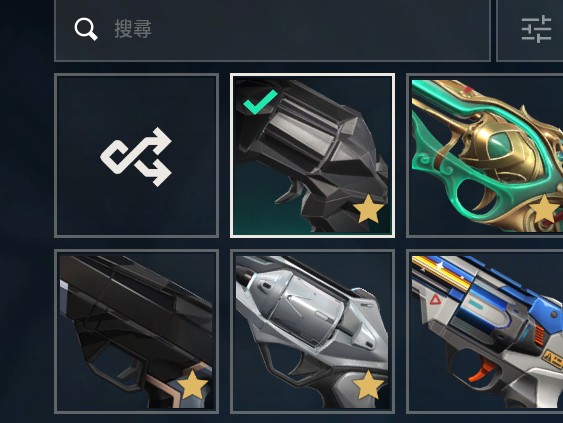The image size is (563, 423).
Task: Click the golden eye ornament on teal skin
Action: (501, 145)
